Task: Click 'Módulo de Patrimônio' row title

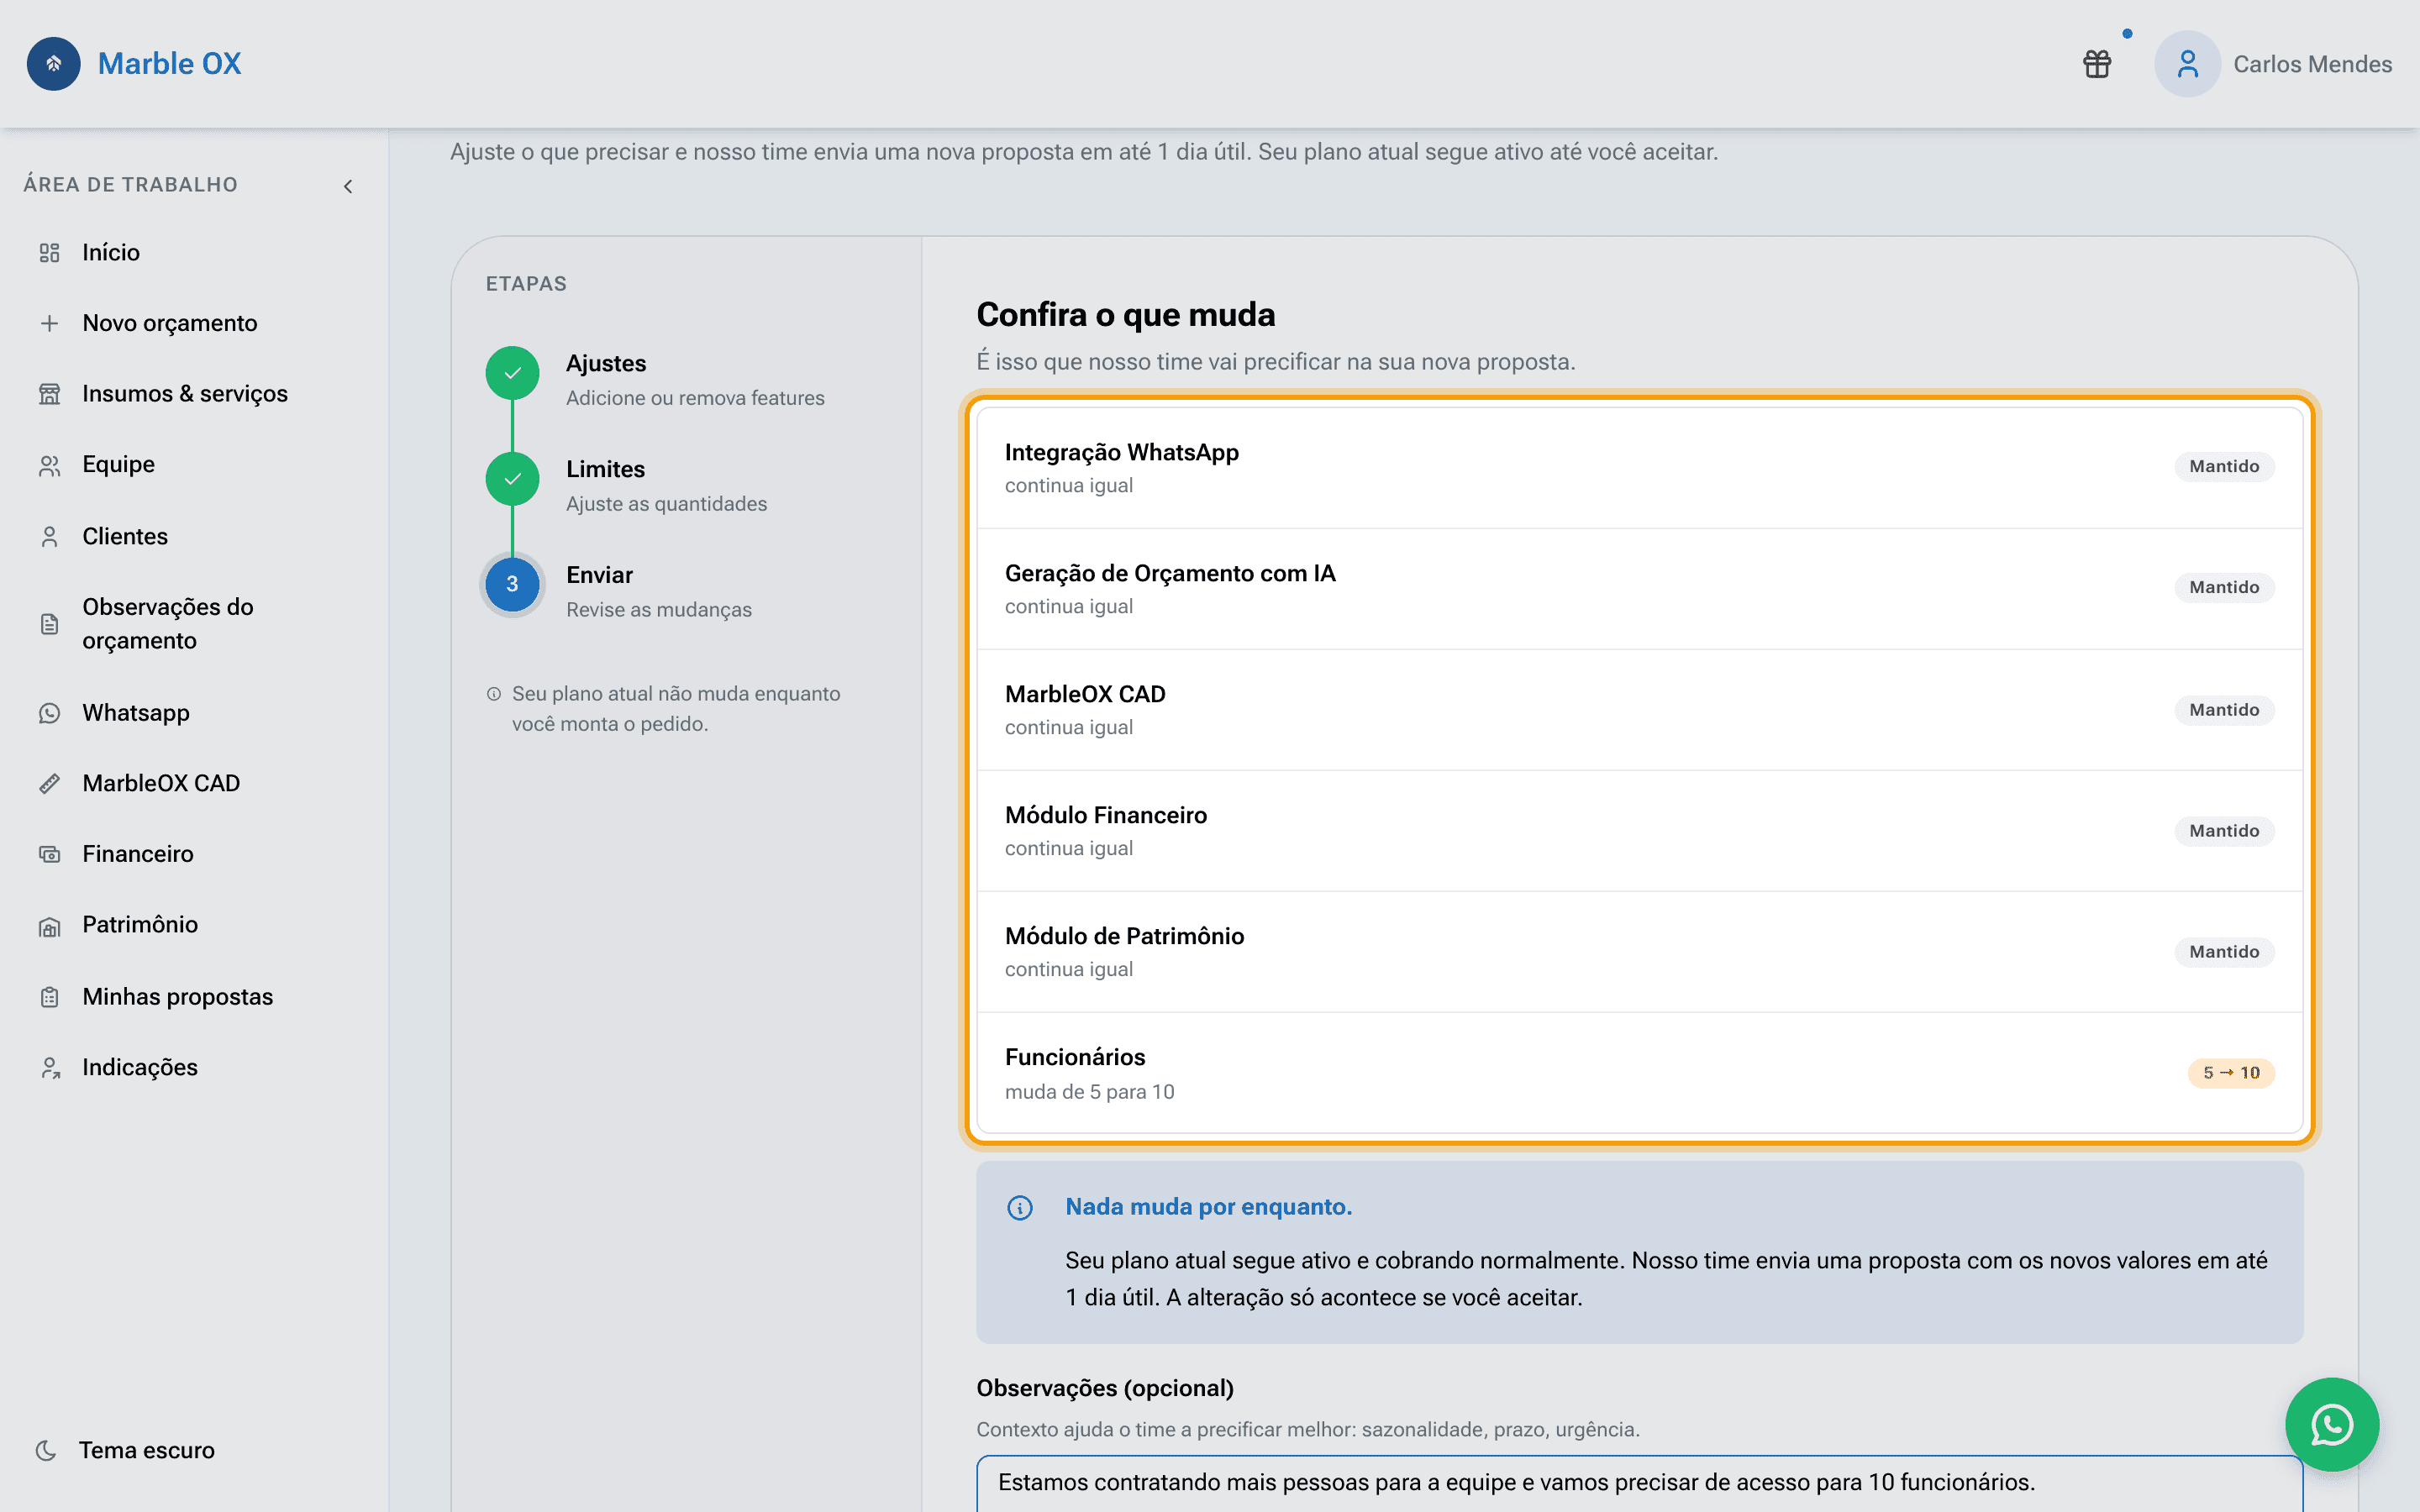Action: (1124, 936)
